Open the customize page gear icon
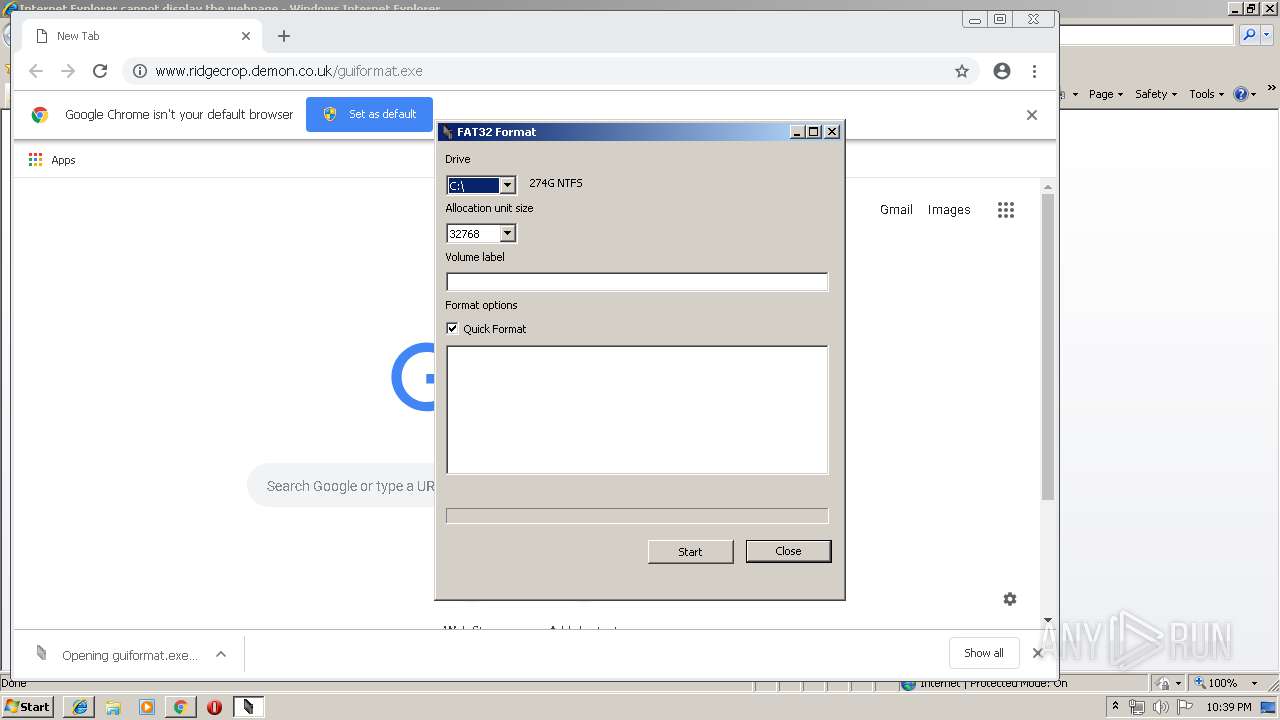 pos(1010,599)
